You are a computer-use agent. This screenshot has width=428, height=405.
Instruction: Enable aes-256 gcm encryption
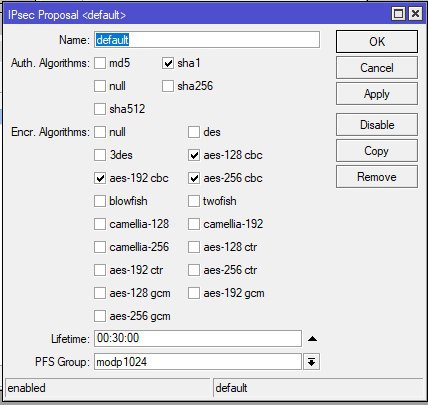100,316
